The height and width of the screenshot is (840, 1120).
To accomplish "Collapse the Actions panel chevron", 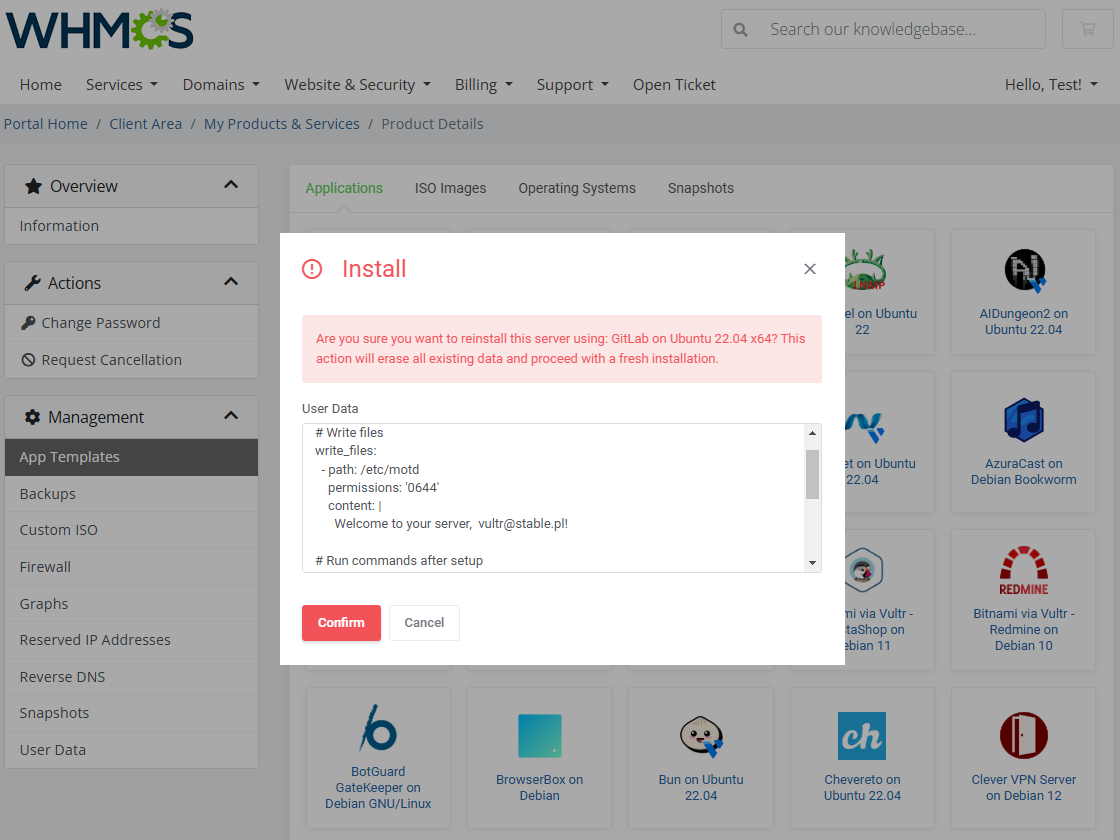I will 231,282.
